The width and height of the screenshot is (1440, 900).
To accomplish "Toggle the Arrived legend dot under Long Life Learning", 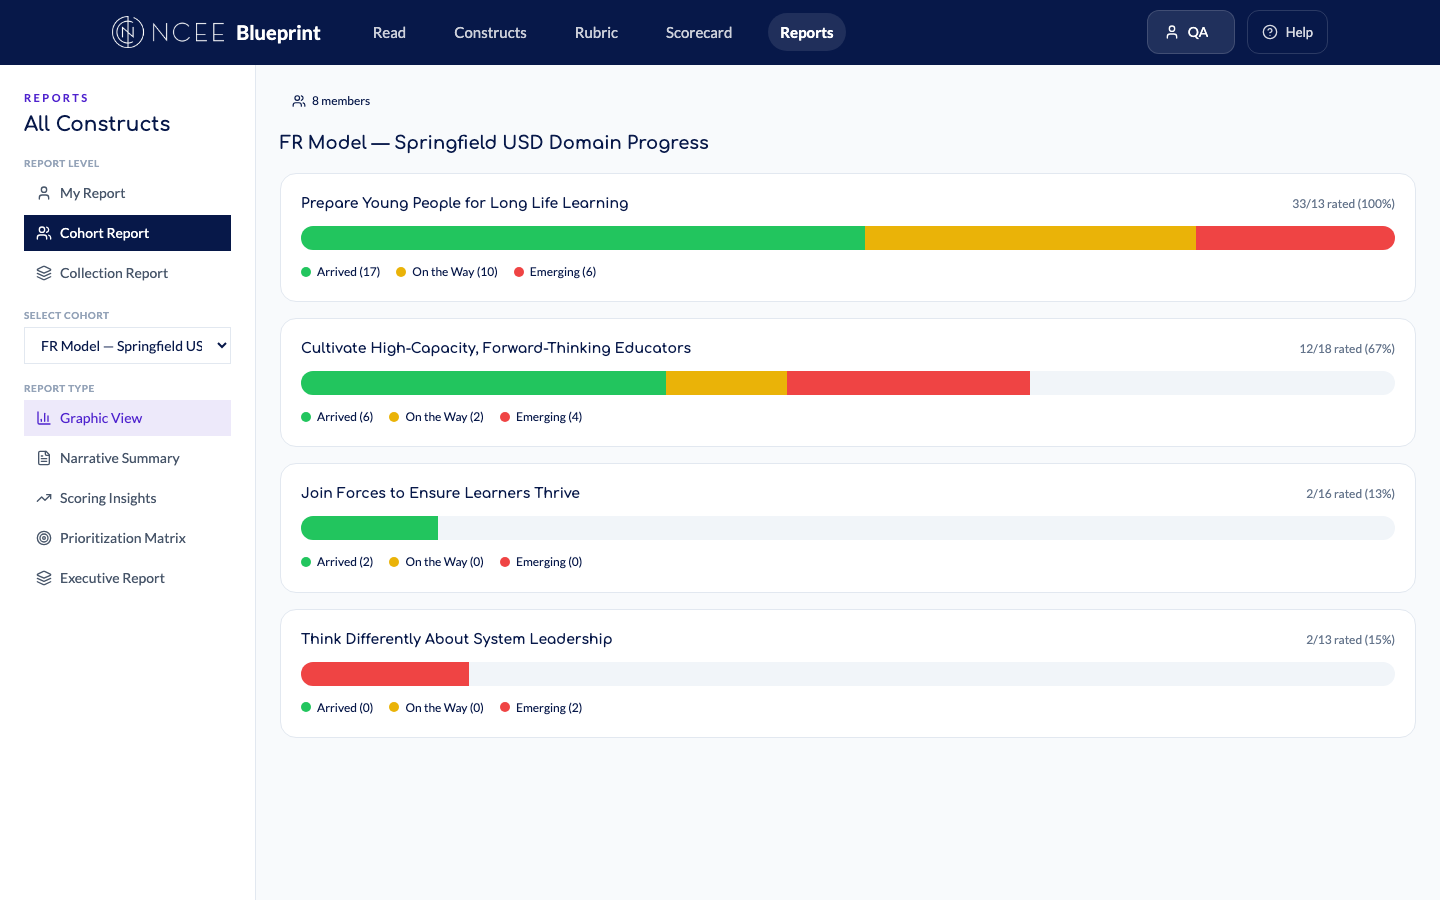I will click(306, 271).
